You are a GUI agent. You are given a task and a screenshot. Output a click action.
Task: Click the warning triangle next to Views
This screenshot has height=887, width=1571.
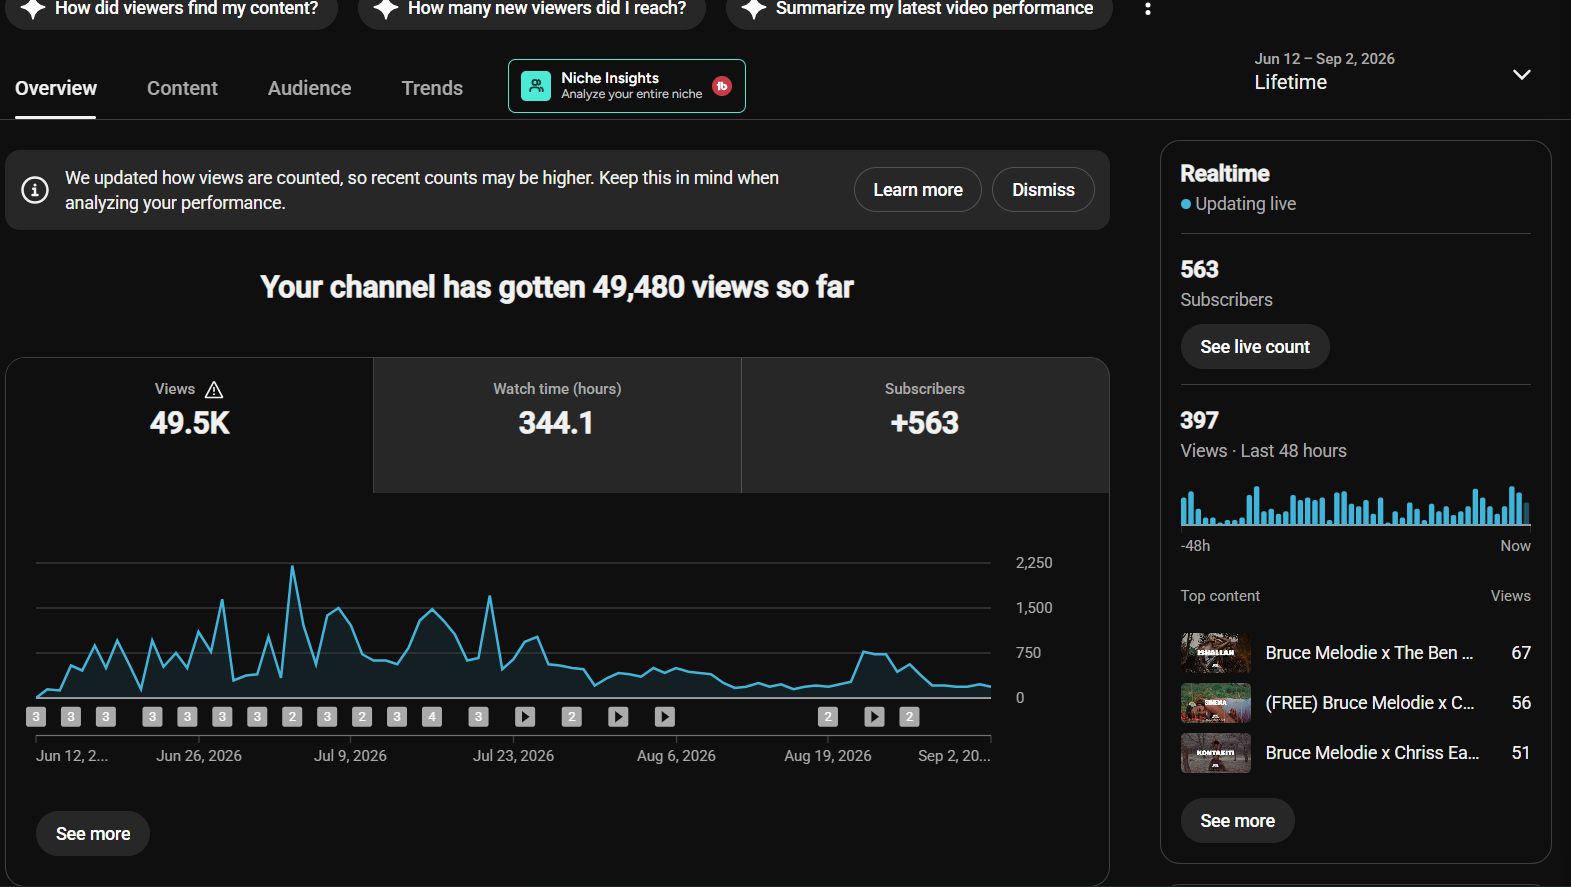(214, 390)
